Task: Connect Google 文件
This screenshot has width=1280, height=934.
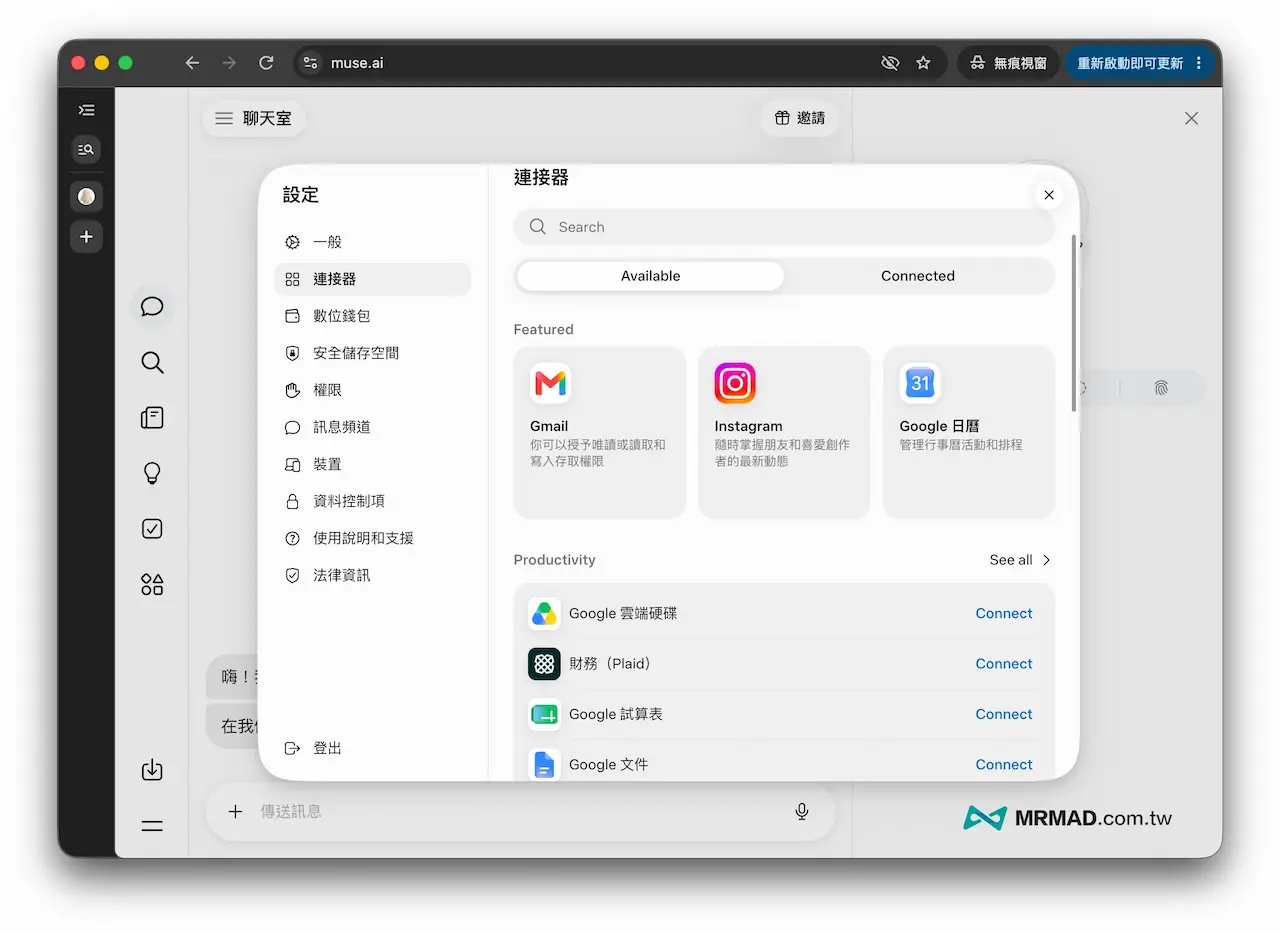Action: pyautogui.click(x=1004, y=764)
